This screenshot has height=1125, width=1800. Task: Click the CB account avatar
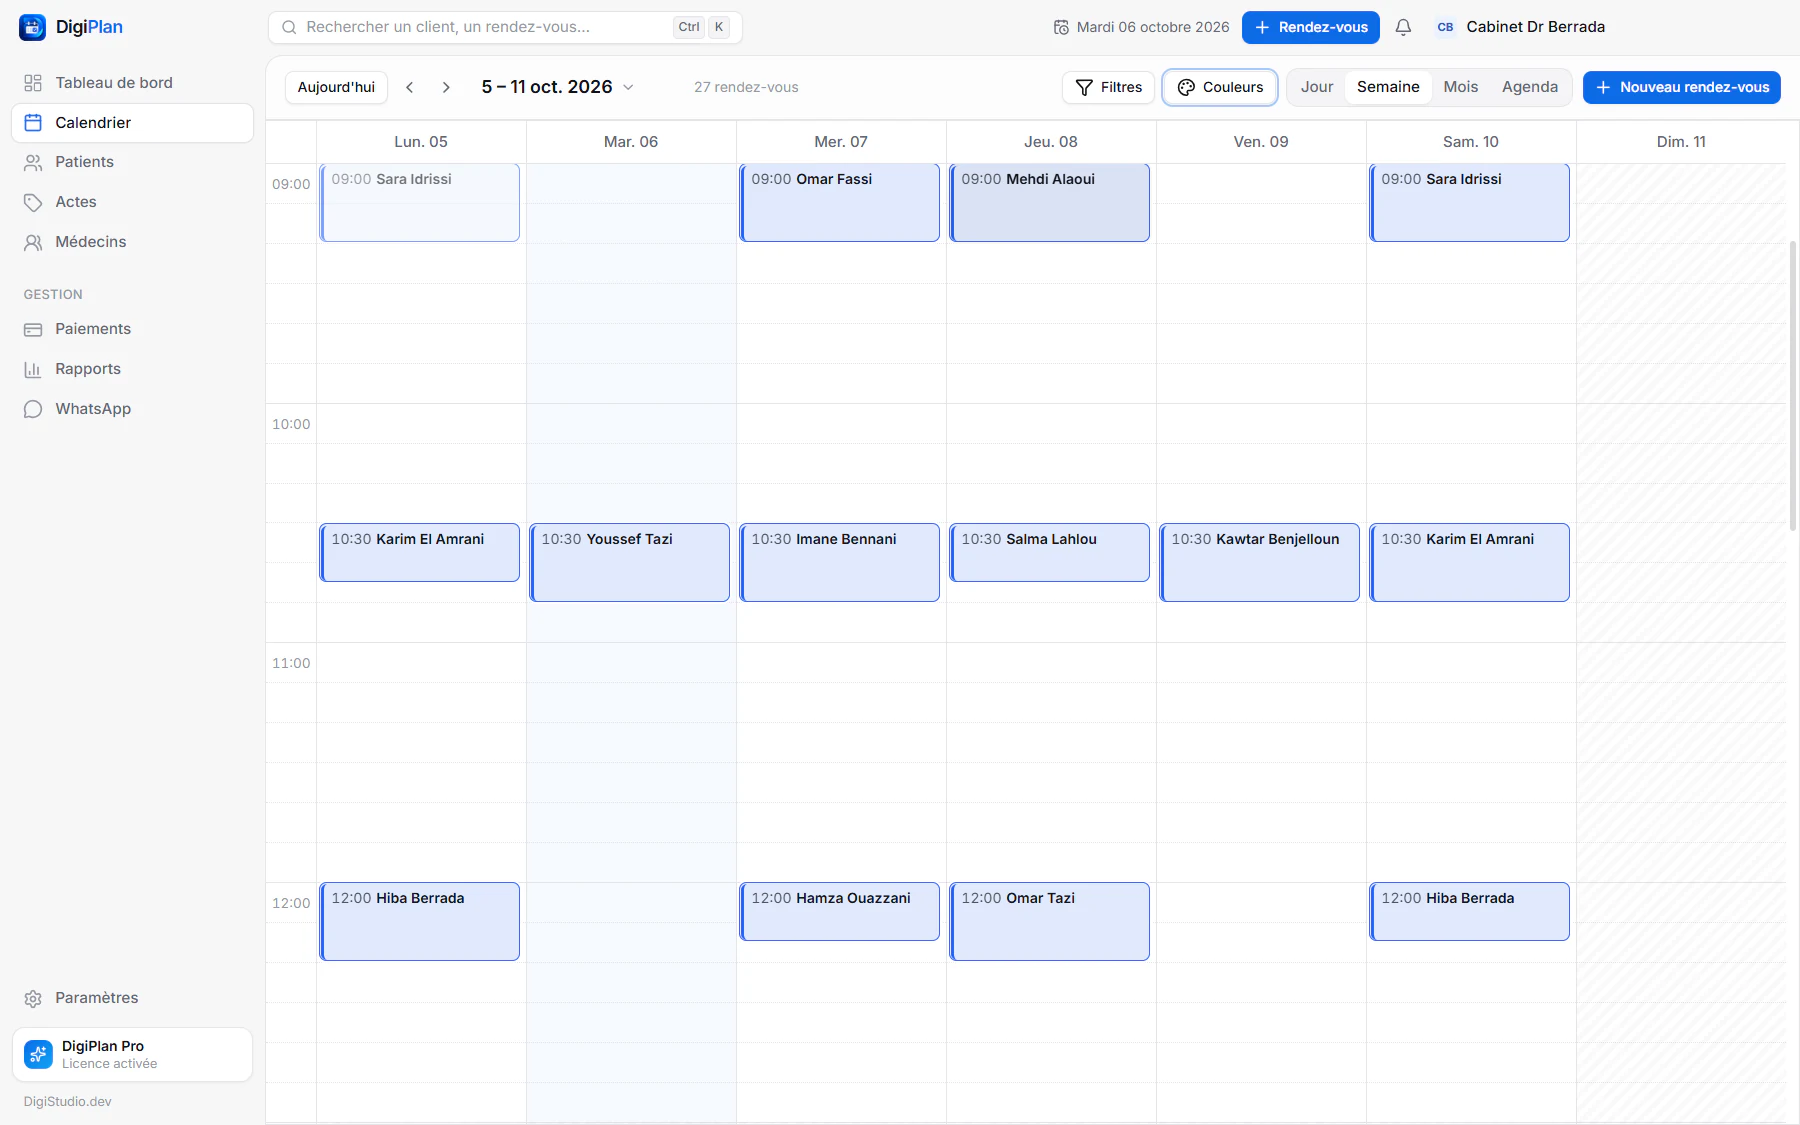tap(1445, 27)
